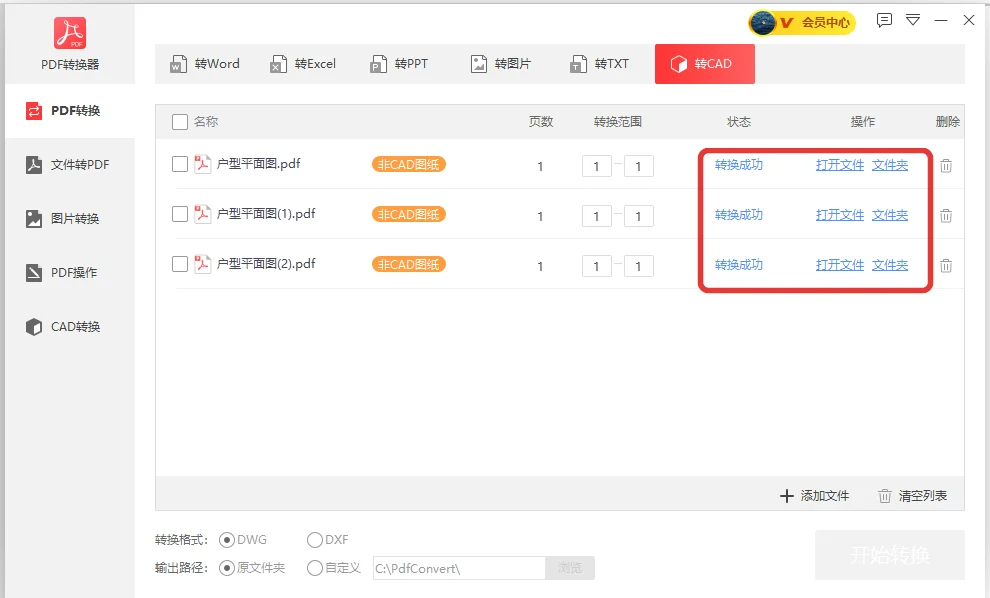Open the title bar dropdown menu triangle
Viewport: 990px width, 598px height.
(x=913, y=20)
